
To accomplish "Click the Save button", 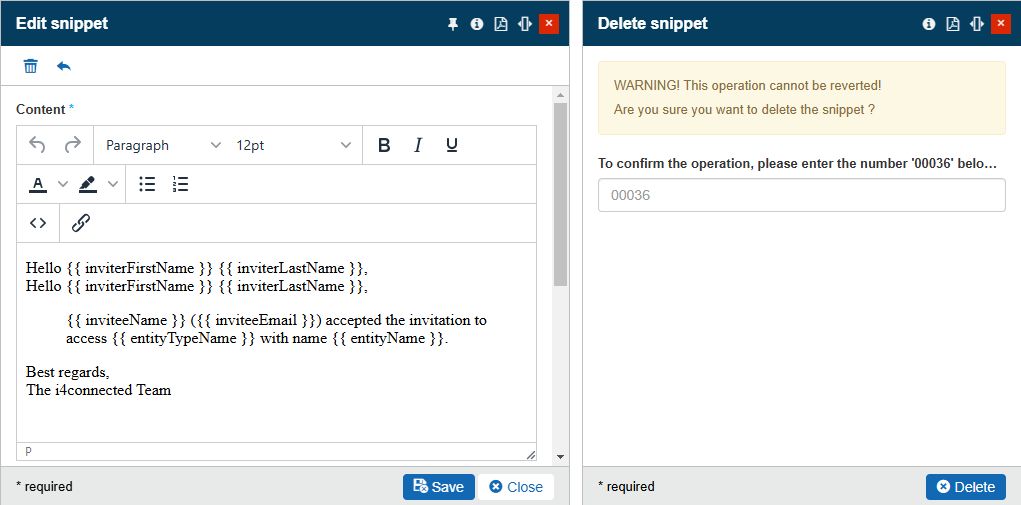I will (438, 487).
